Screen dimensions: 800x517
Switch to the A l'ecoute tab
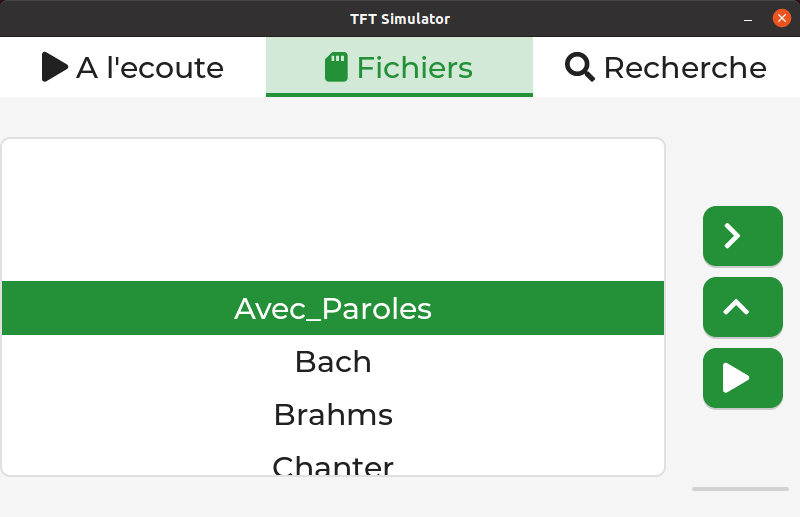[x=133, y=67]
